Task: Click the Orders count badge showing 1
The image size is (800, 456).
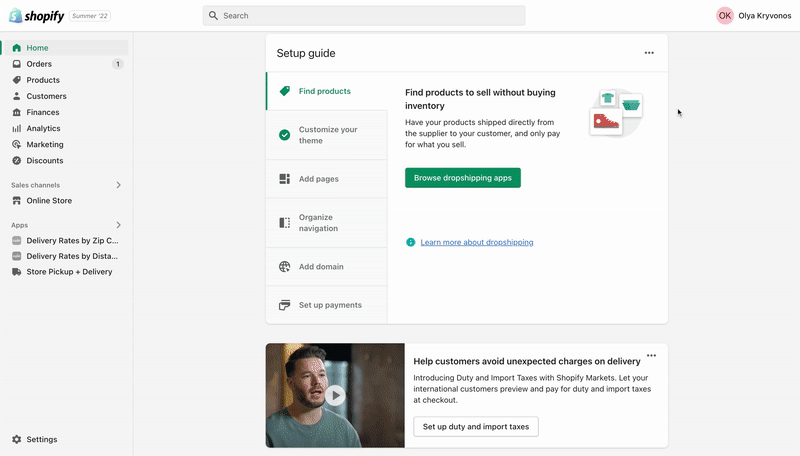Action: pos(118,64)
